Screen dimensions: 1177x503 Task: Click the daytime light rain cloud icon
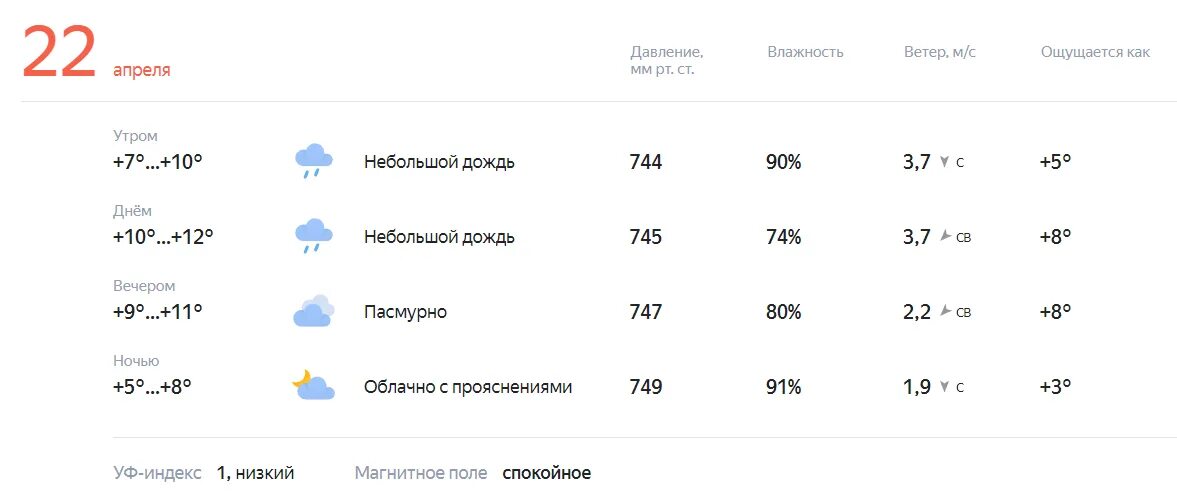(x=314, y=236)
